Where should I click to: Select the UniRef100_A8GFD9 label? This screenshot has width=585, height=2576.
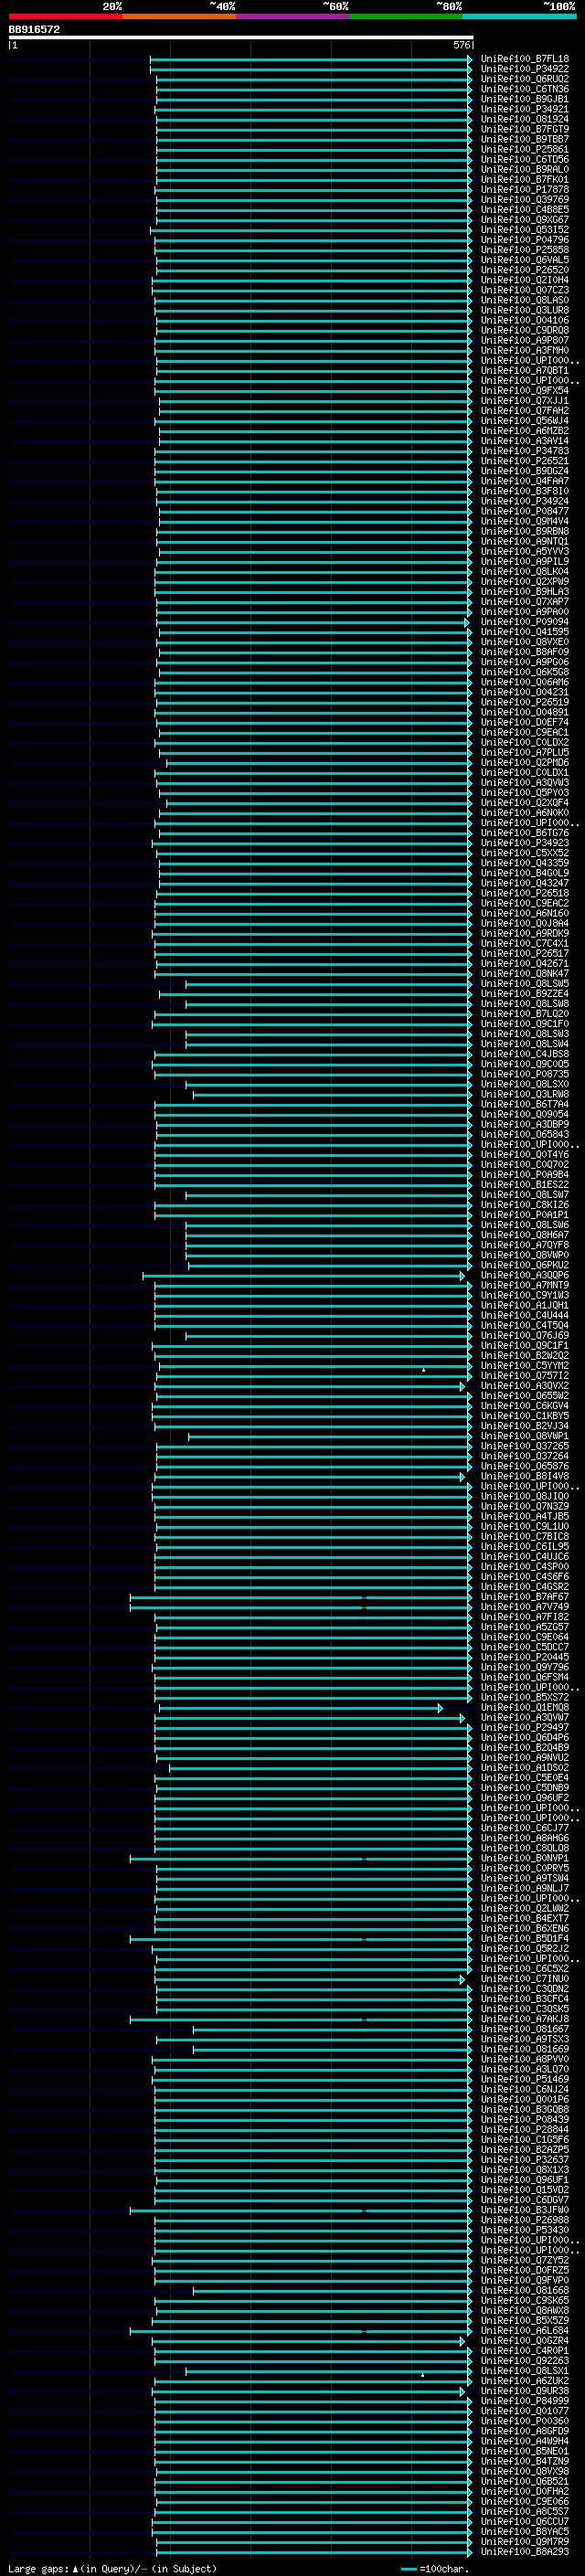click(x=524, y=2431)
